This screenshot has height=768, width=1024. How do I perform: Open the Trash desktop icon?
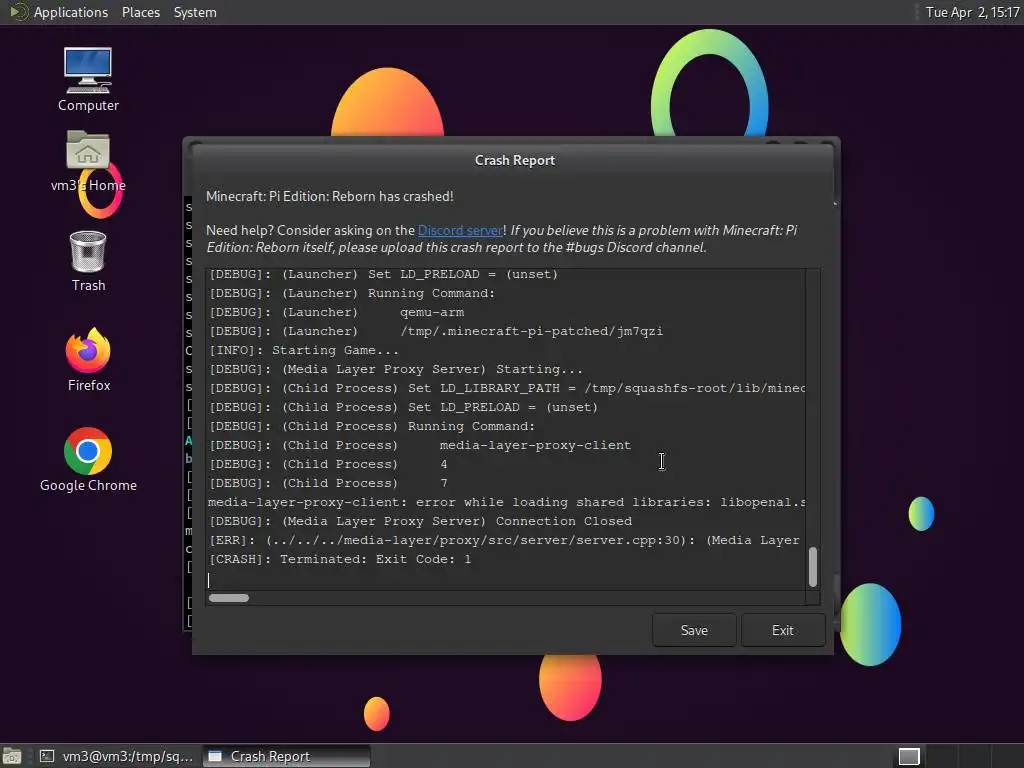[x=88, y=261]
